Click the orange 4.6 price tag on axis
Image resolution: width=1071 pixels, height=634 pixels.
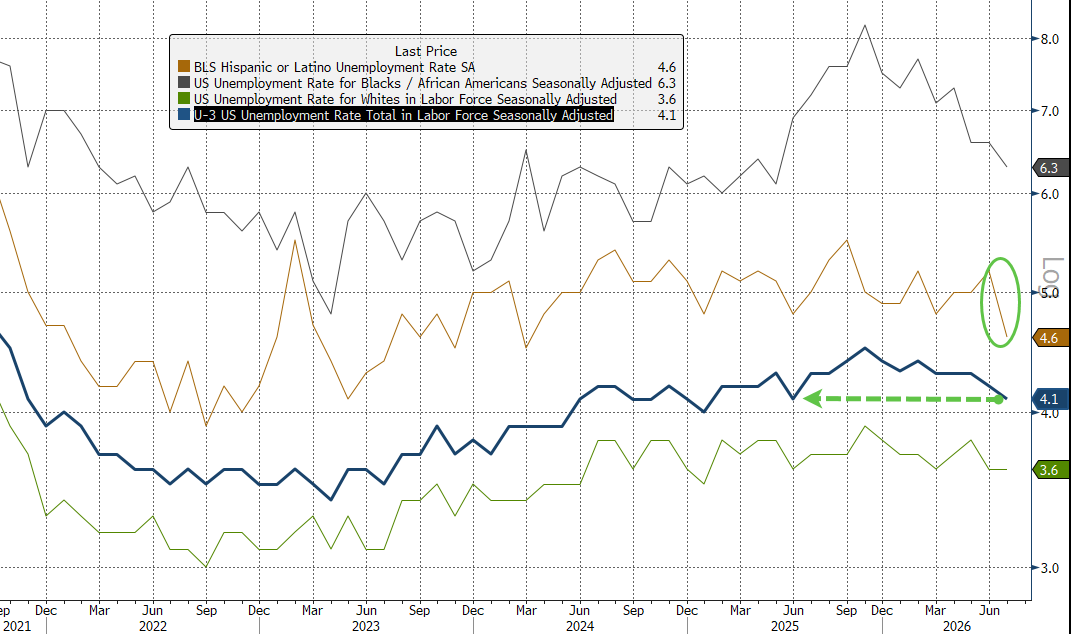coord(1047,338)
